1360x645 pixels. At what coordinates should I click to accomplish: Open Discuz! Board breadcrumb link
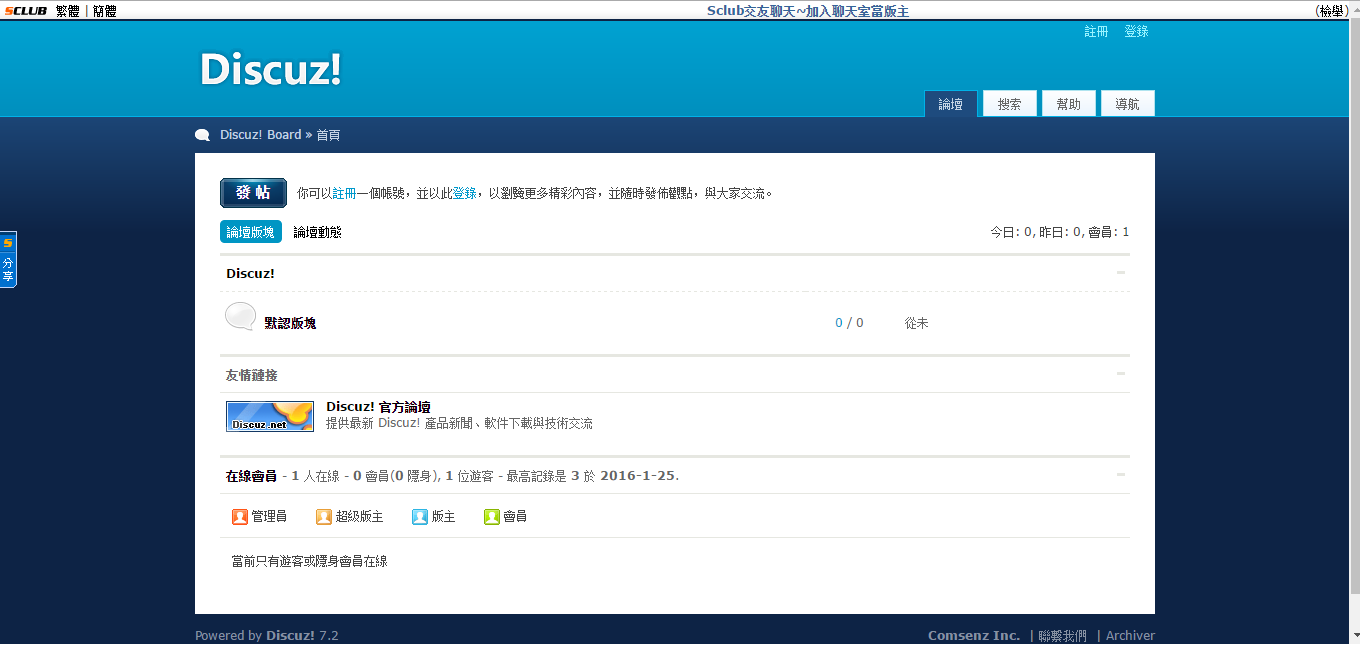(x=260, y=135)
